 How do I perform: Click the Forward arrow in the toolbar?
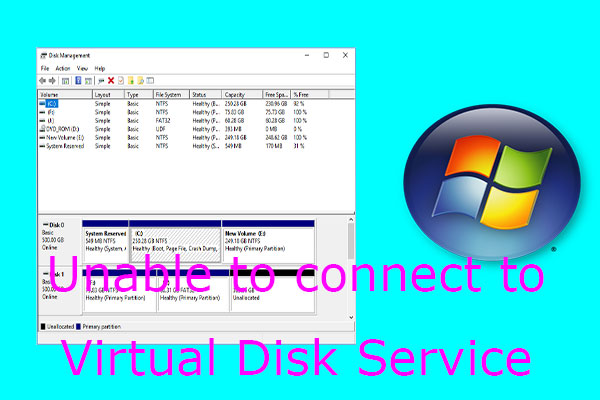coord(52,80)
